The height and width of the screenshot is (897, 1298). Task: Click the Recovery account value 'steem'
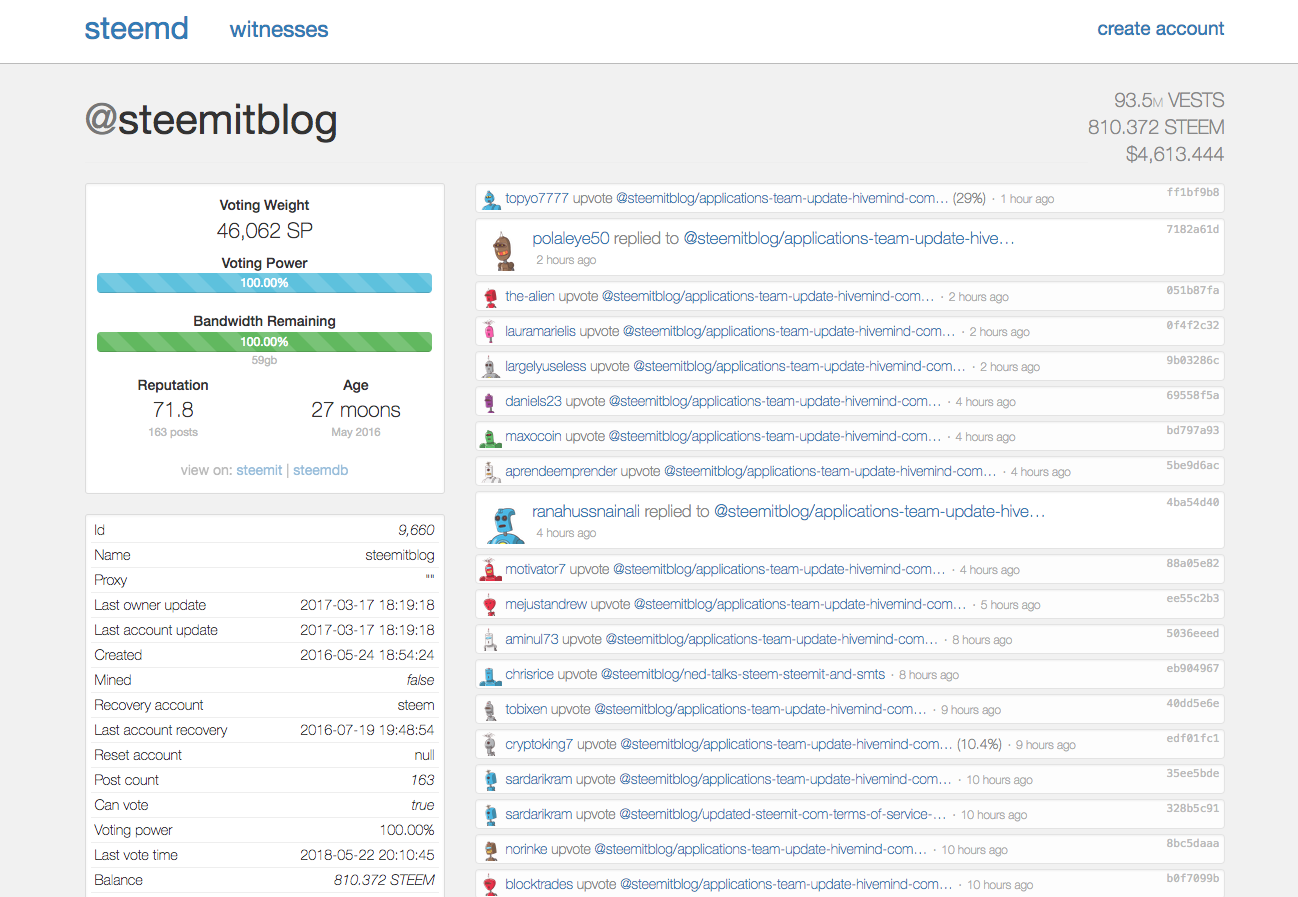(416, 705)
